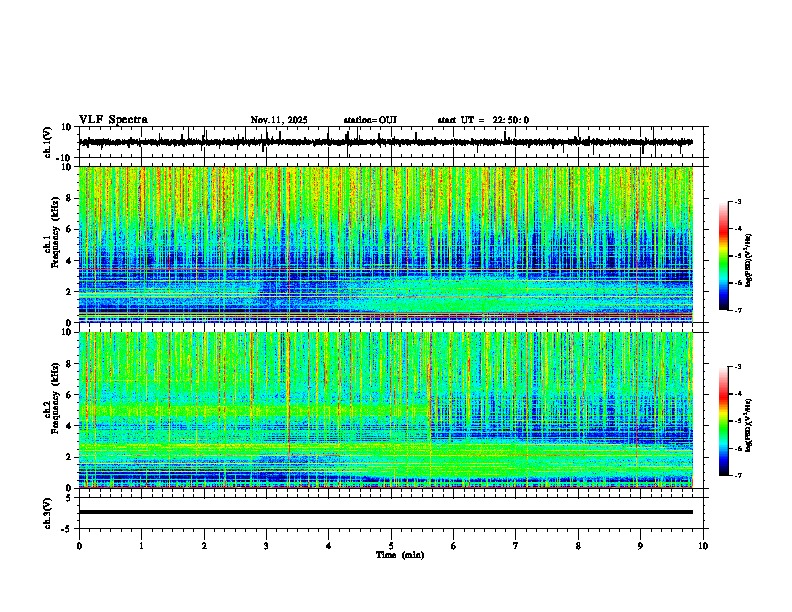792x612 pixels.
Task: Select the "start UT = 22:50:0" text
Action: point(483,120)
